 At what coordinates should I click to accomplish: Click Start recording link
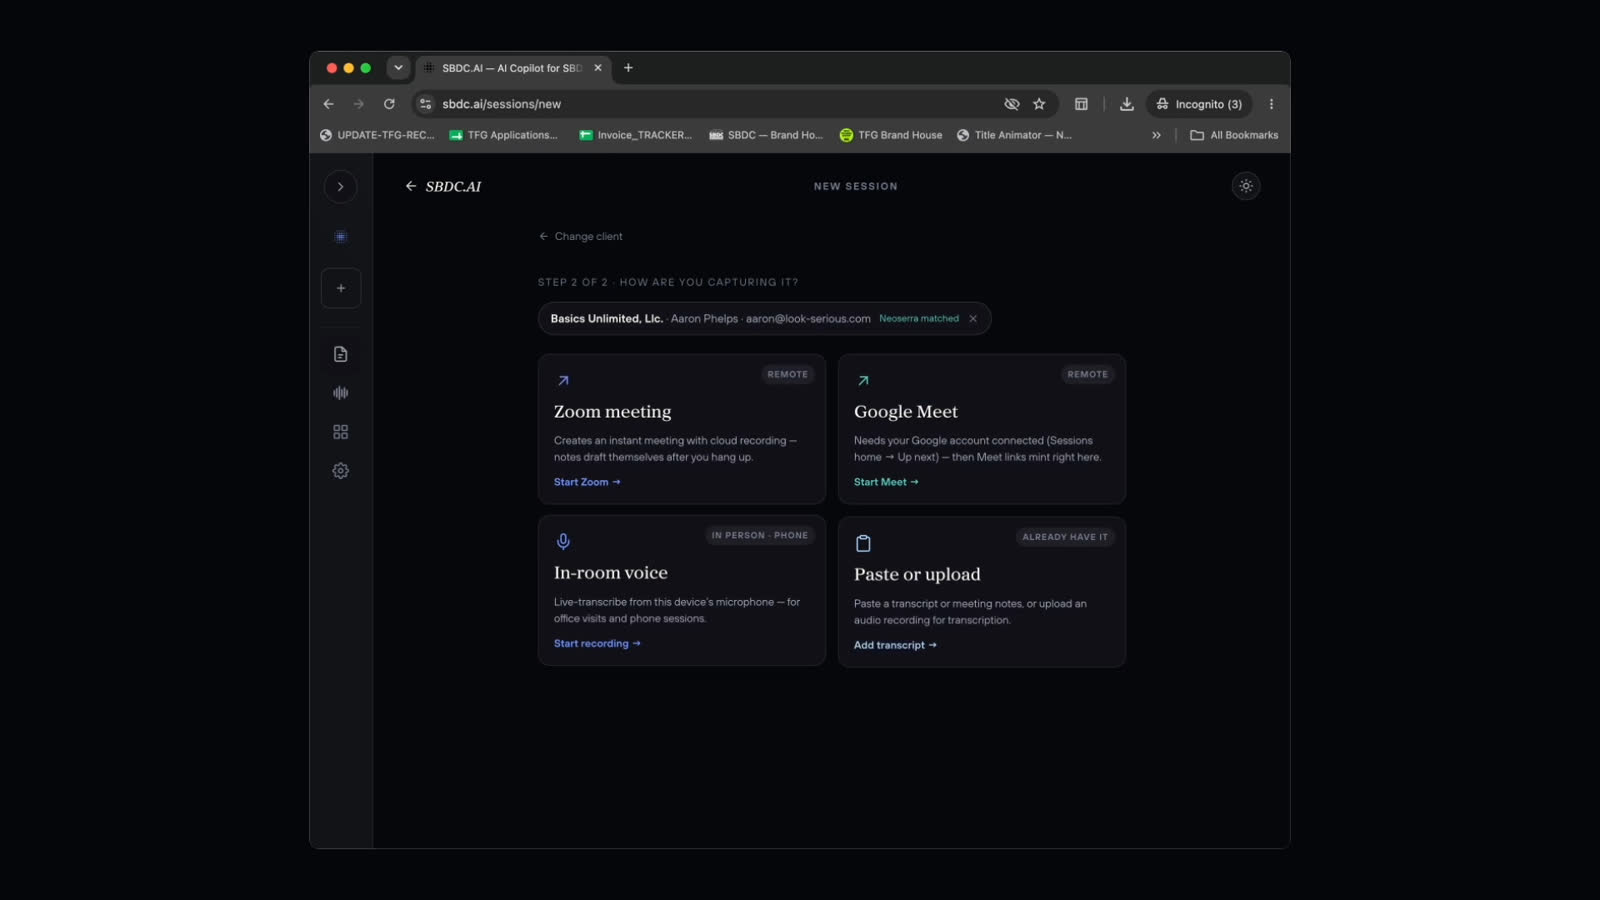pyautogui.click(x=597, y=644)
